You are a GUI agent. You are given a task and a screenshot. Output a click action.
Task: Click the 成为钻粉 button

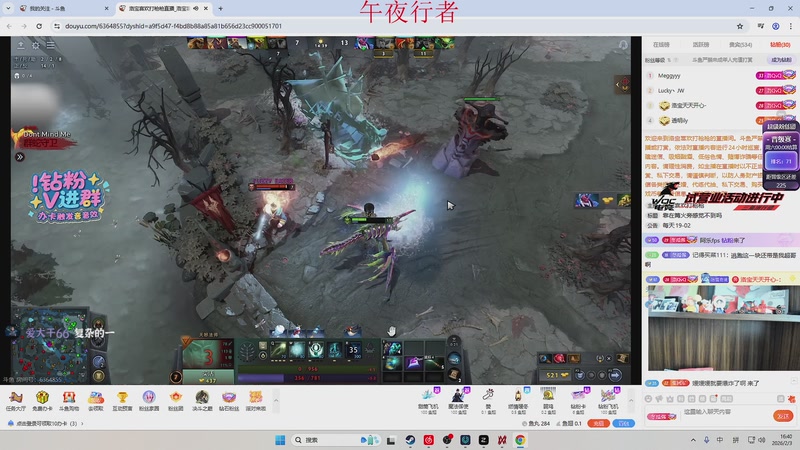pyautogui.click(x=781, y=60)
